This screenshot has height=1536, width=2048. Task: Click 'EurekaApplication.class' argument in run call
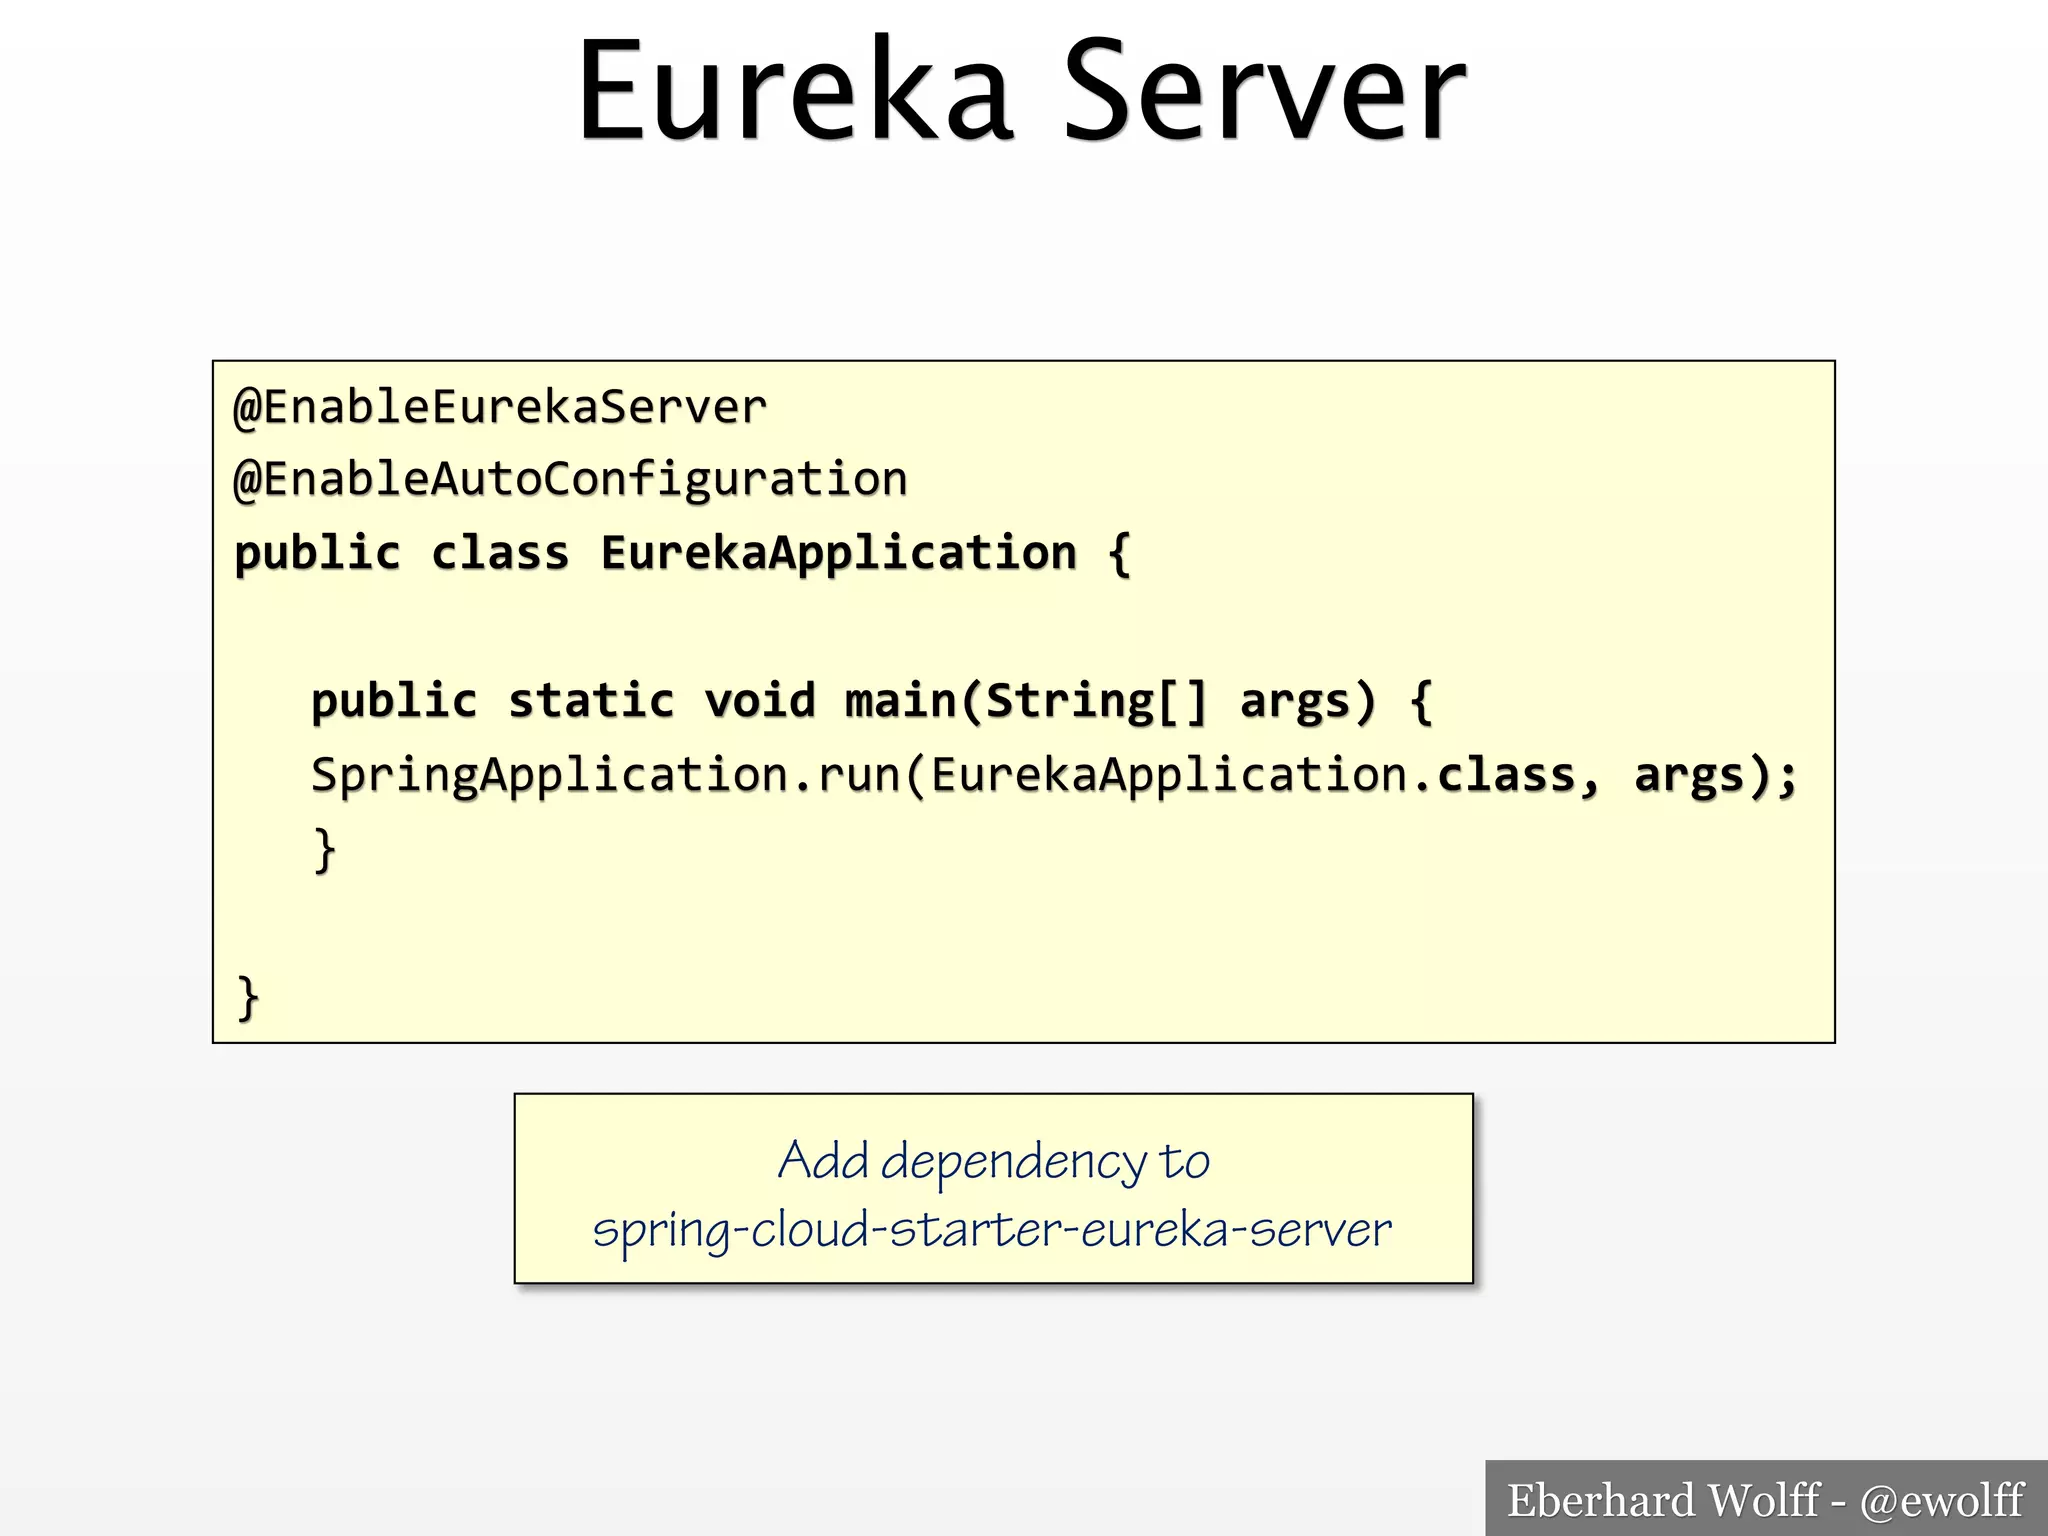1252,775
